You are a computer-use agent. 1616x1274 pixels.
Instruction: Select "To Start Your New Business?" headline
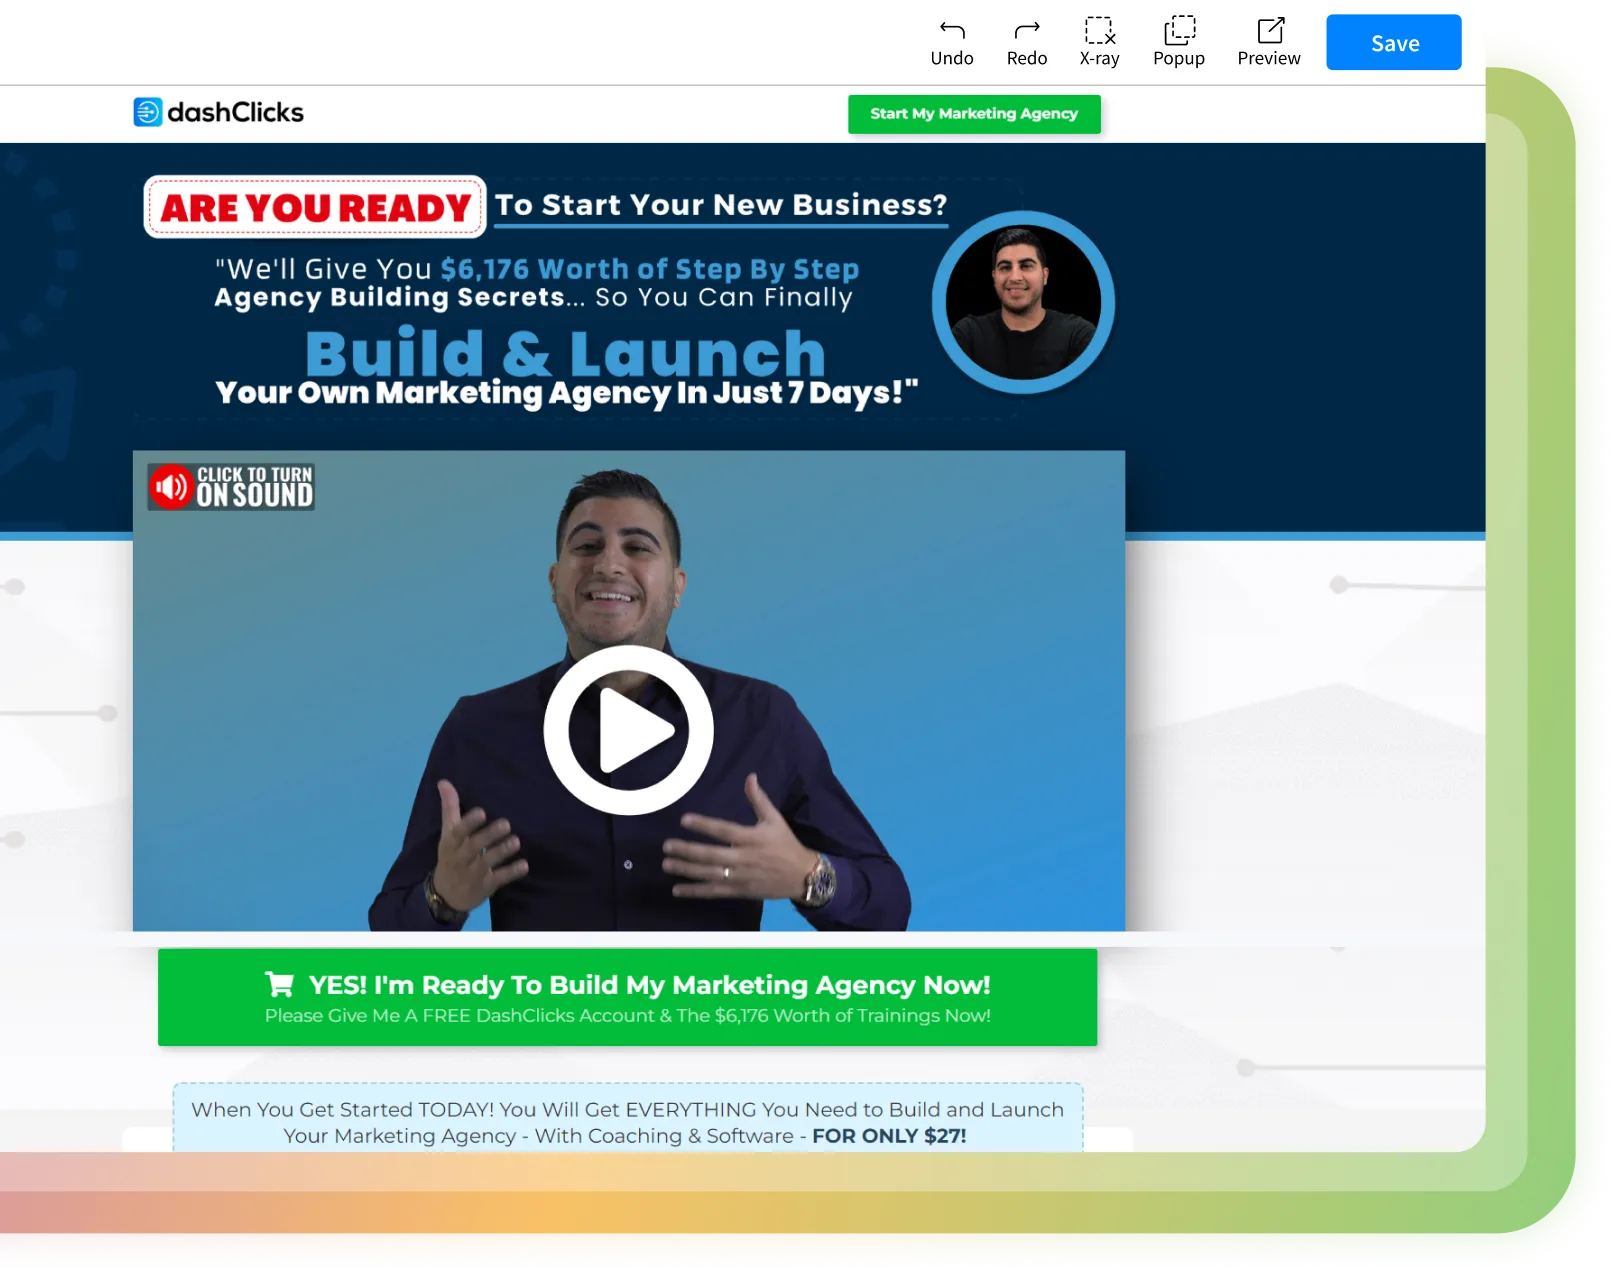(721, 205)
